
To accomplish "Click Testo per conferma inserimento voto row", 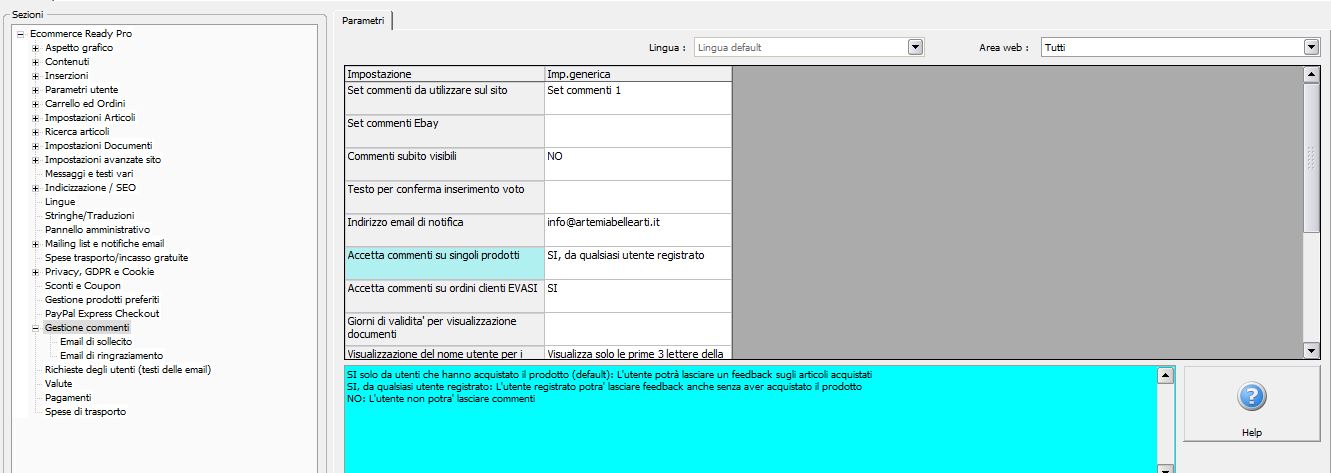I will point(444,197).
